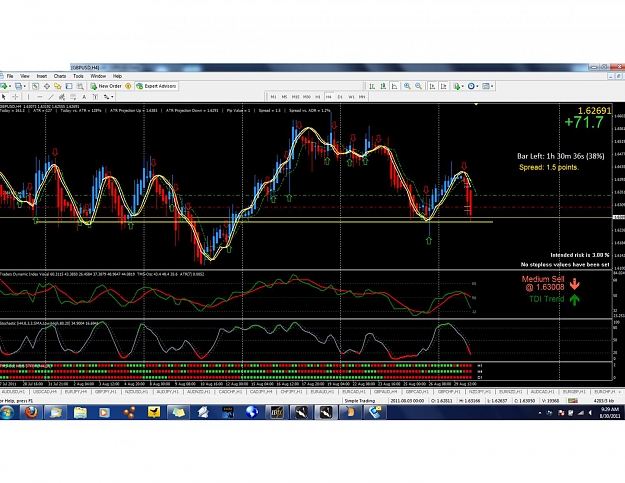625x483 pixels.
Task: Zoom out on the chart
Action: point(418,86)
